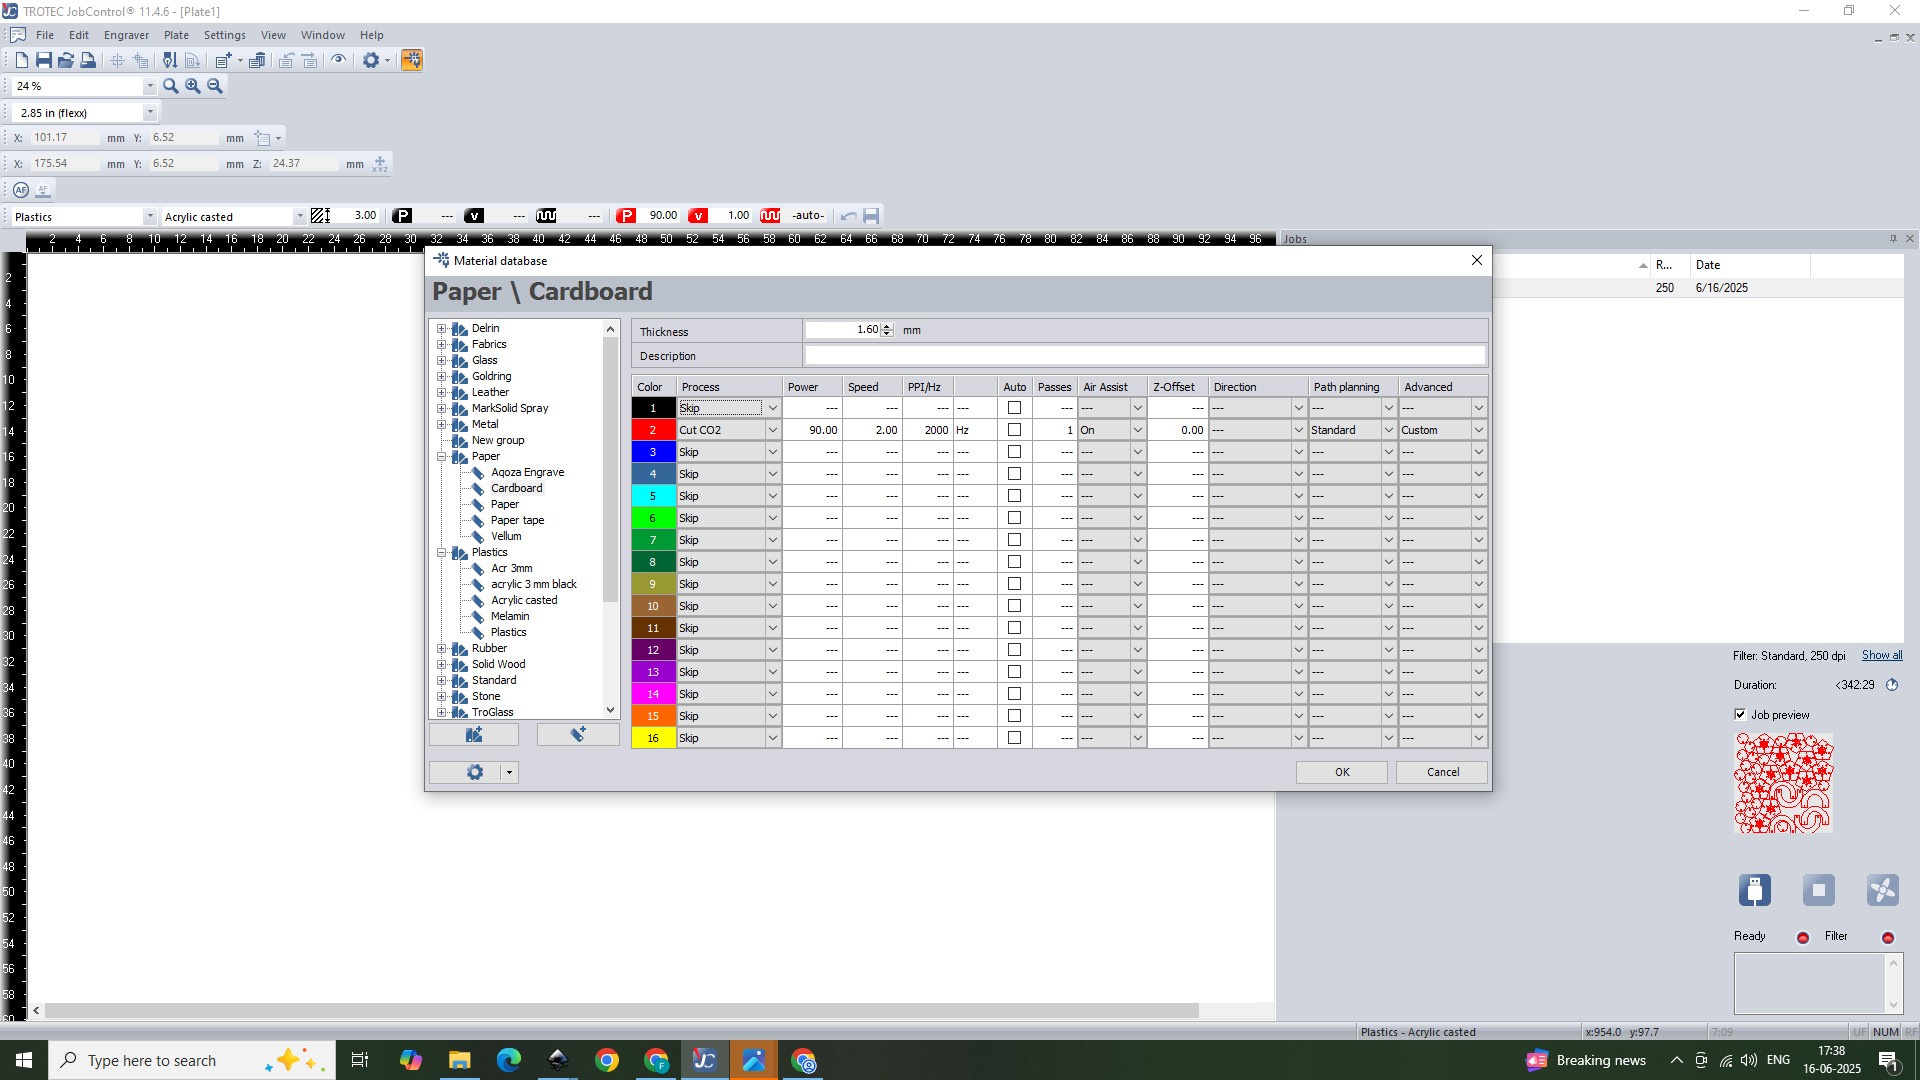Click the red frequency wave icon
The image size is (1920, 1080).
point(771,216)
